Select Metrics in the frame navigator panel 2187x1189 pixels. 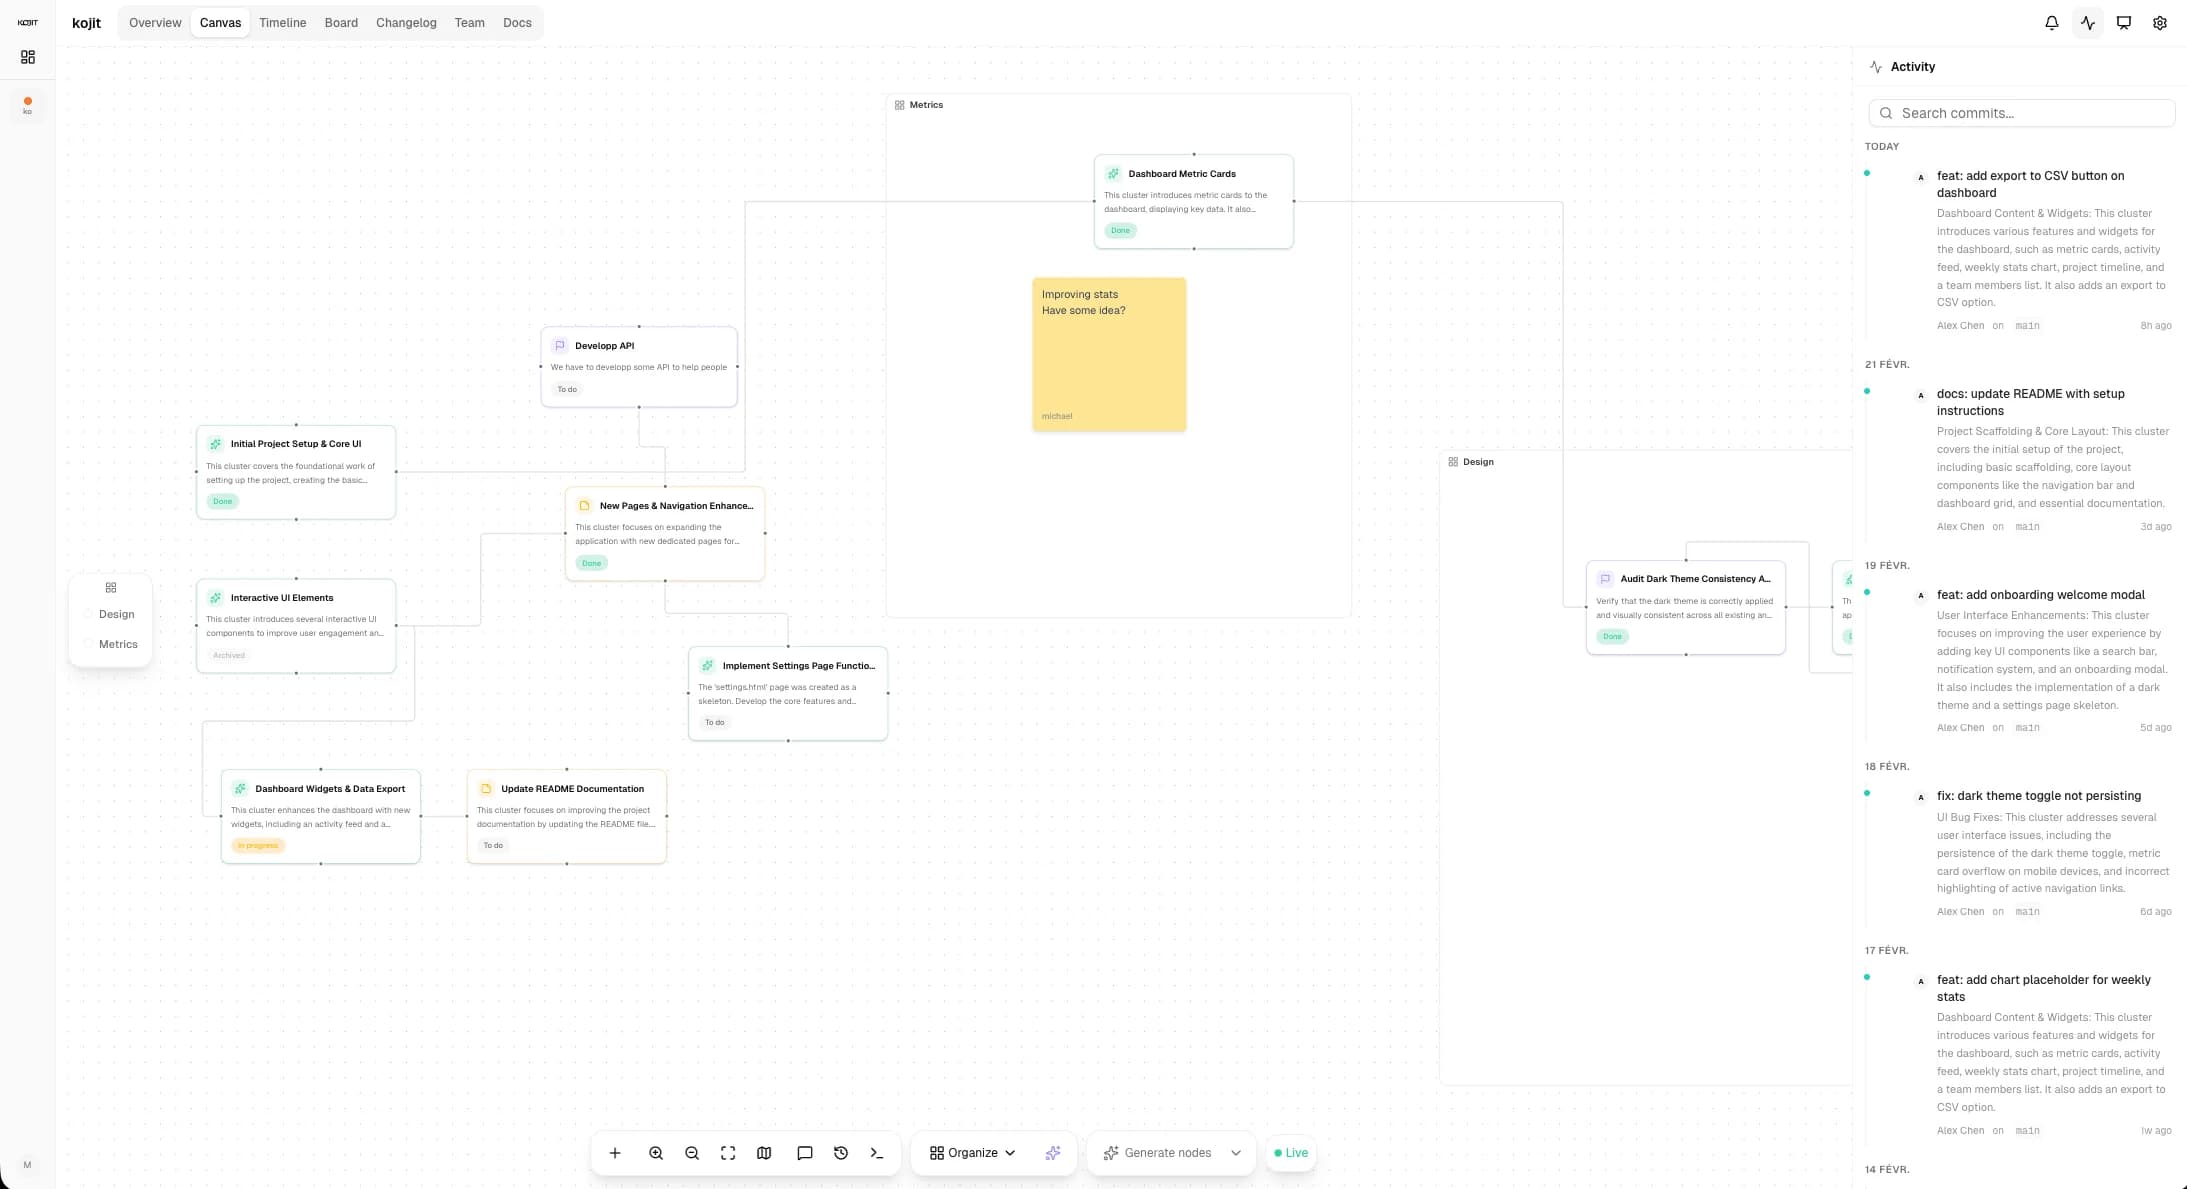[x=117, y=644]
